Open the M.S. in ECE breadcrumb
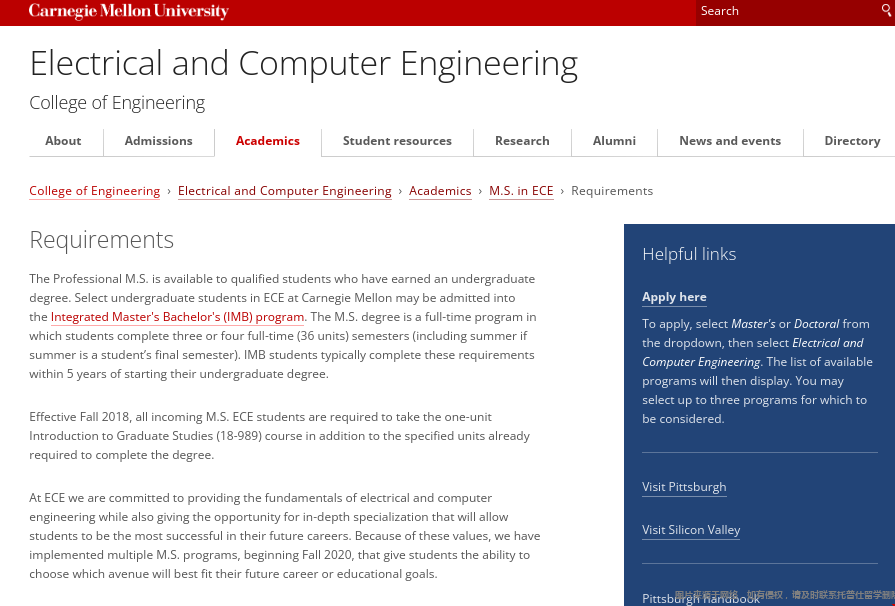 (x=521, y=190)
